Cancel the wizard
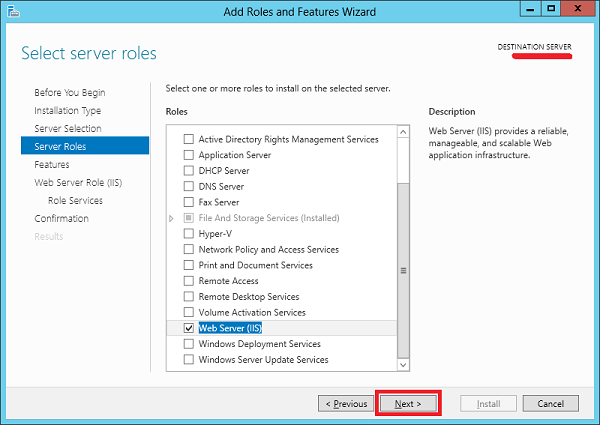 click(550, 404)
